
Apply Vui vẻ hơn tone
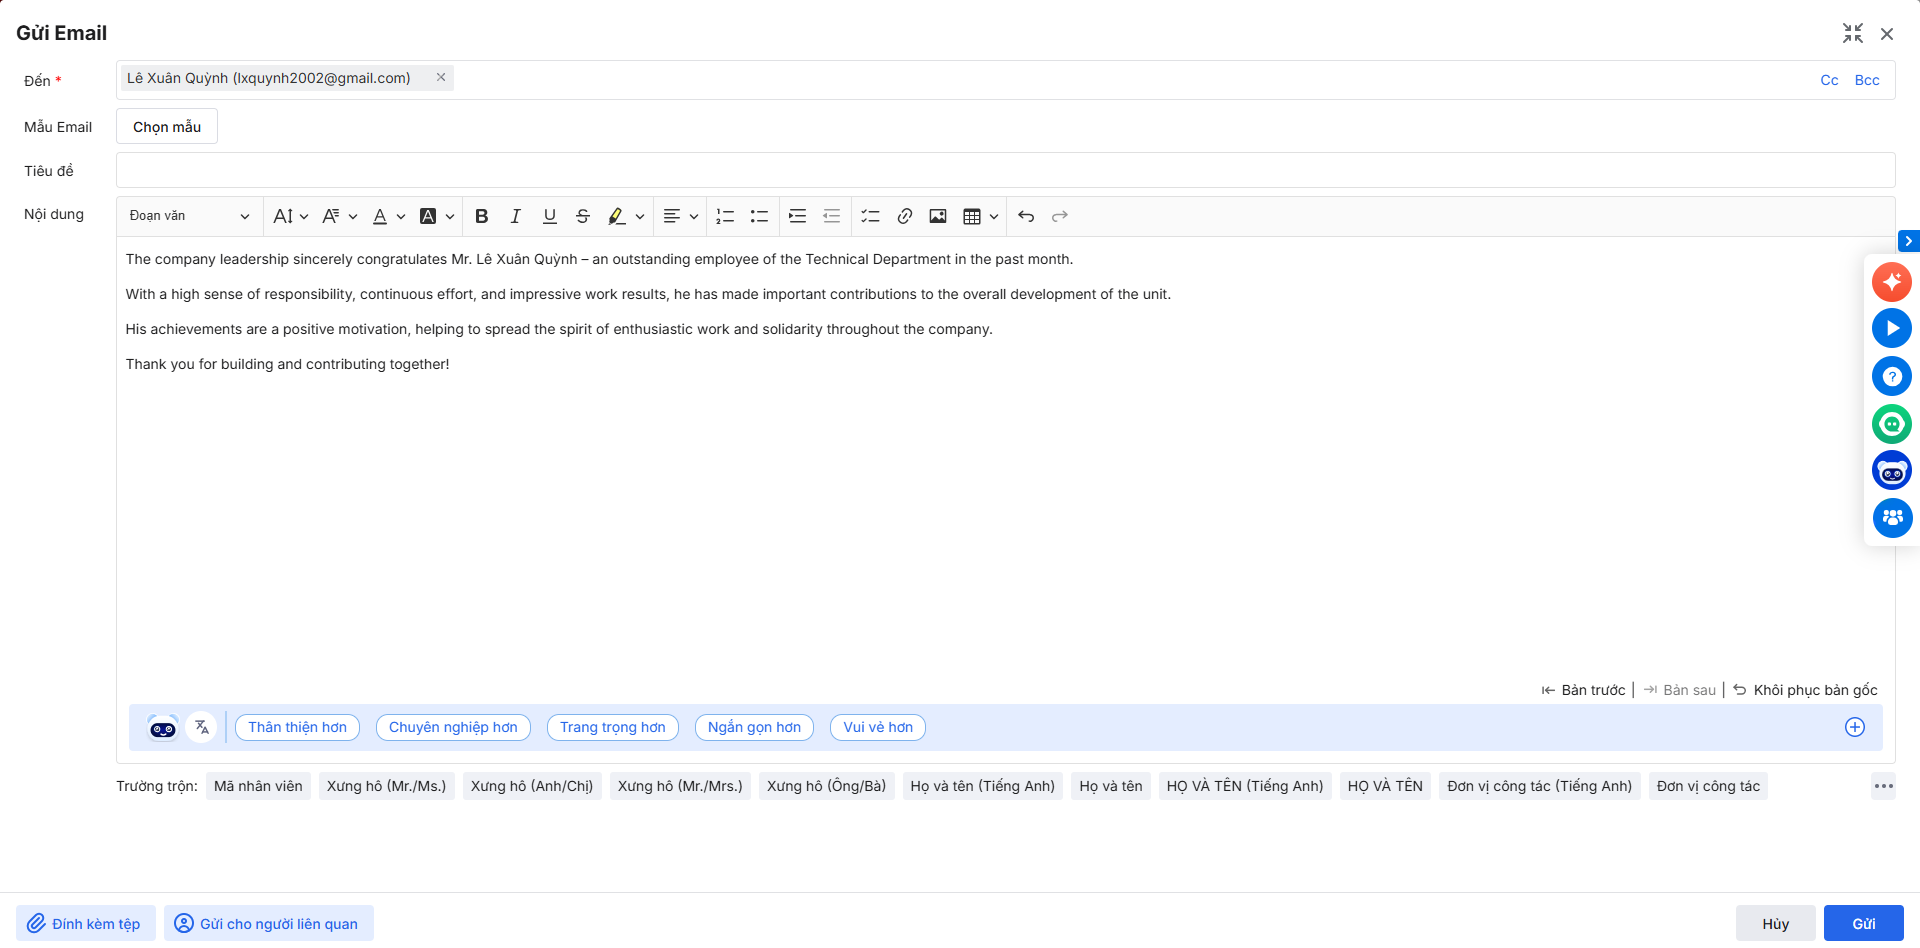pyautogui.click(x=878, y=727)
